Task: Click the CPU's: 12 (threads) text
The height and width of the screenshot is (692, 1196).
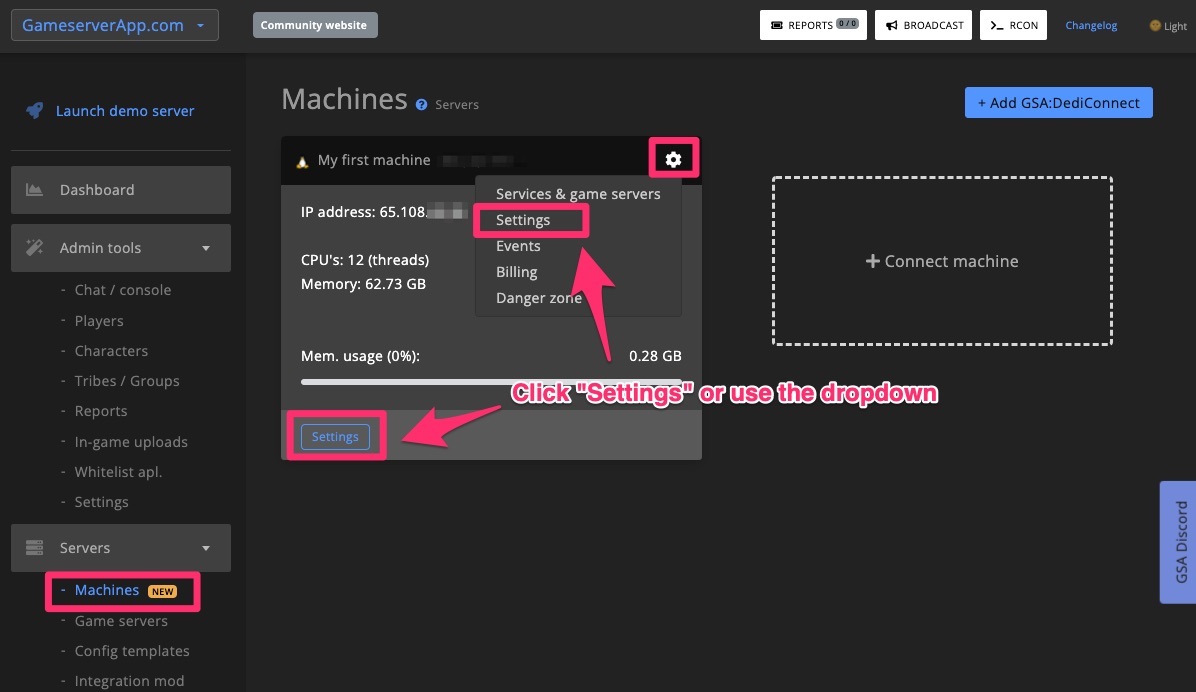Action: point(365,260)
